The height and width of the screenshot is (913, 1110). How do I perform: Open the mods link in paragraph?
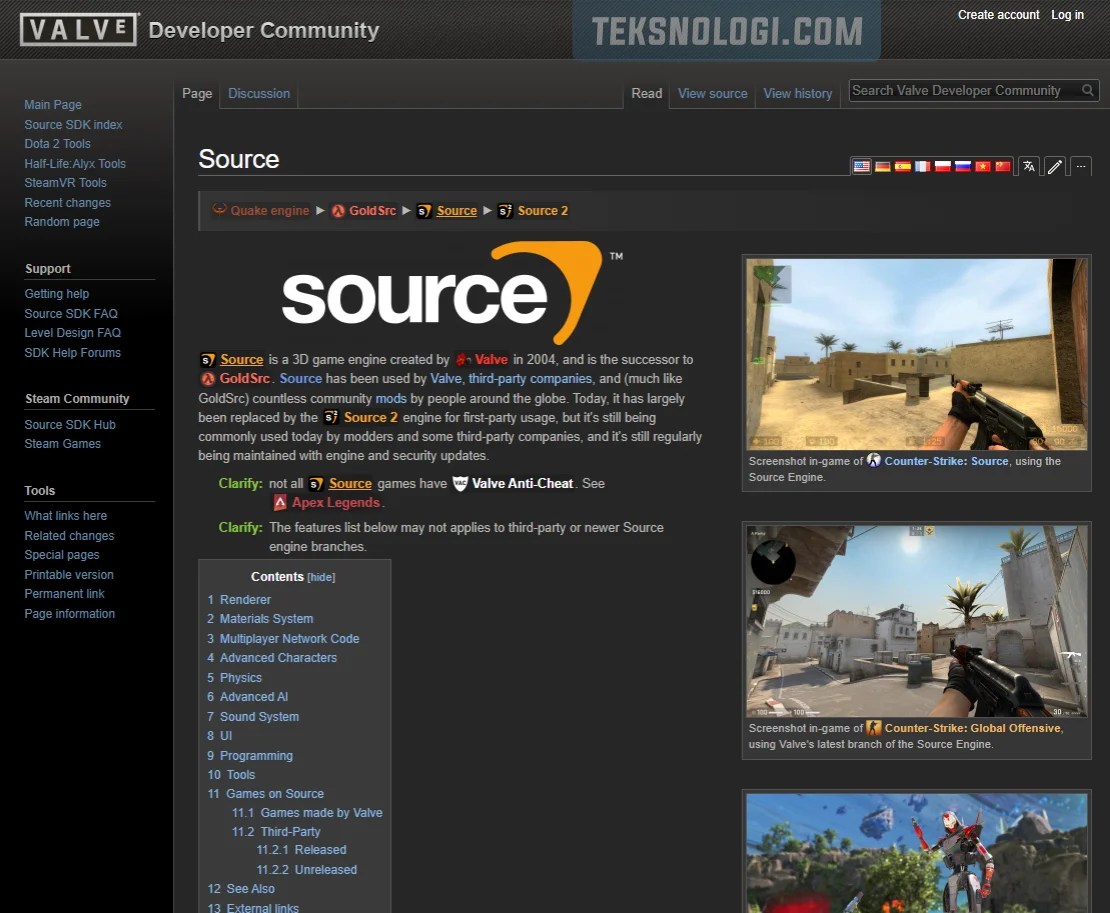[391, 398]
